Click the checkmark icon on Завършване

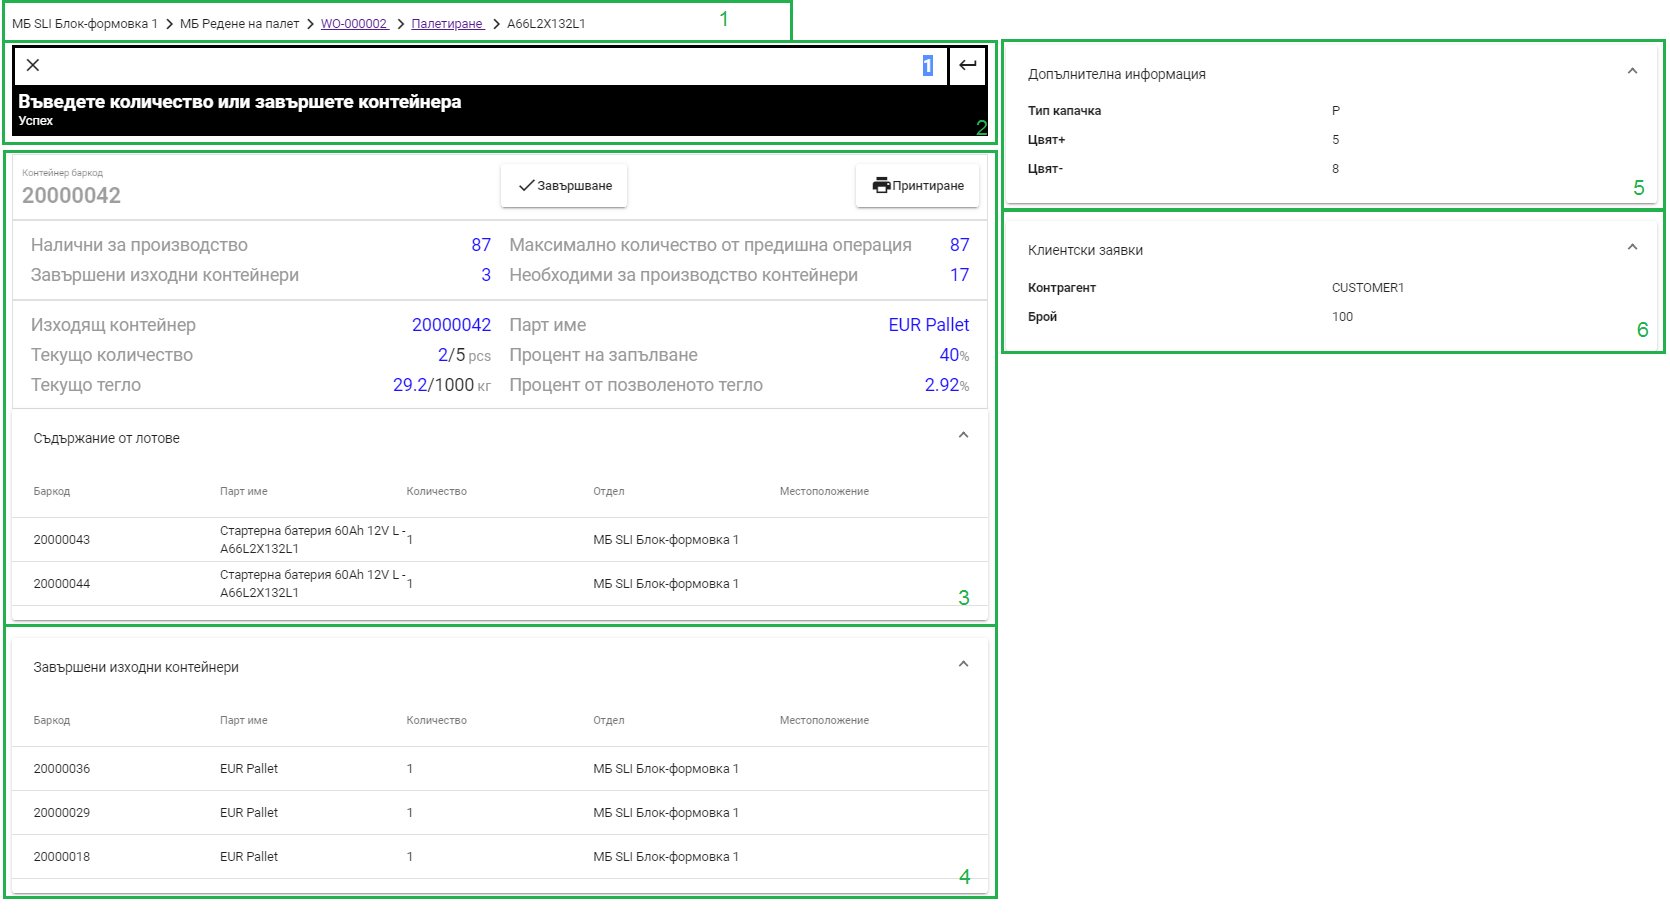tap(524, 184)
